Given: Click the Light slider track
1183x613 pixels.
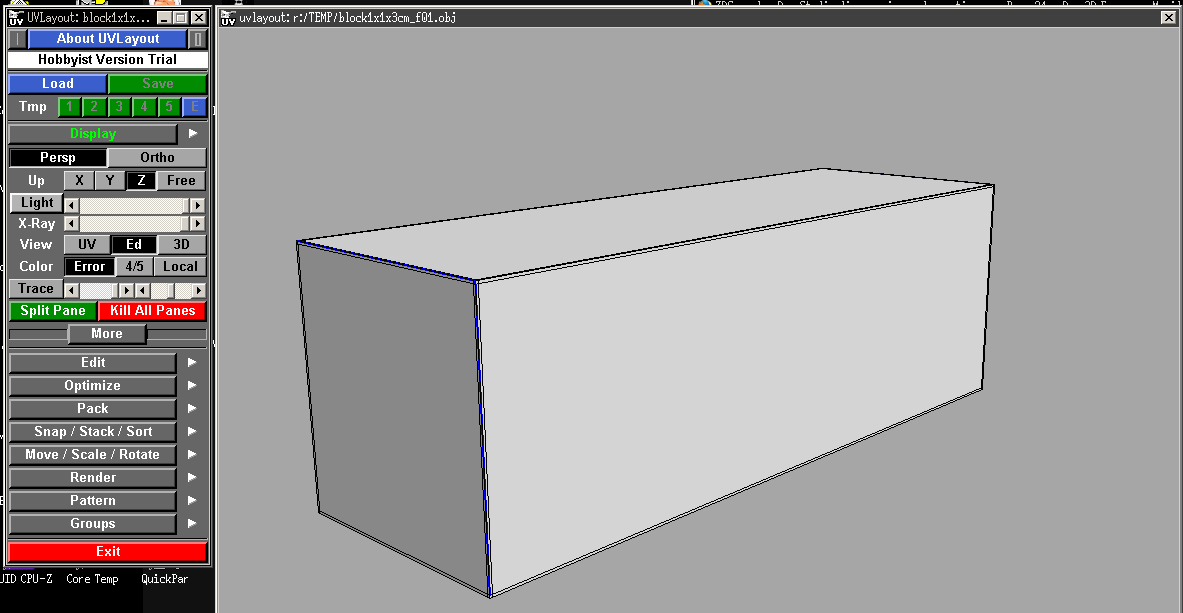Looking at the screenshot, I should point(134,205).
